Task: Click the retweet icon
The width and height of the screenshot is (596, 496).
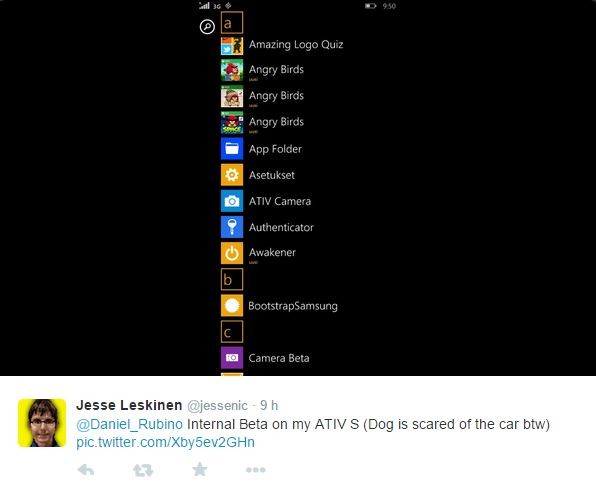Action: coord(143,470)
